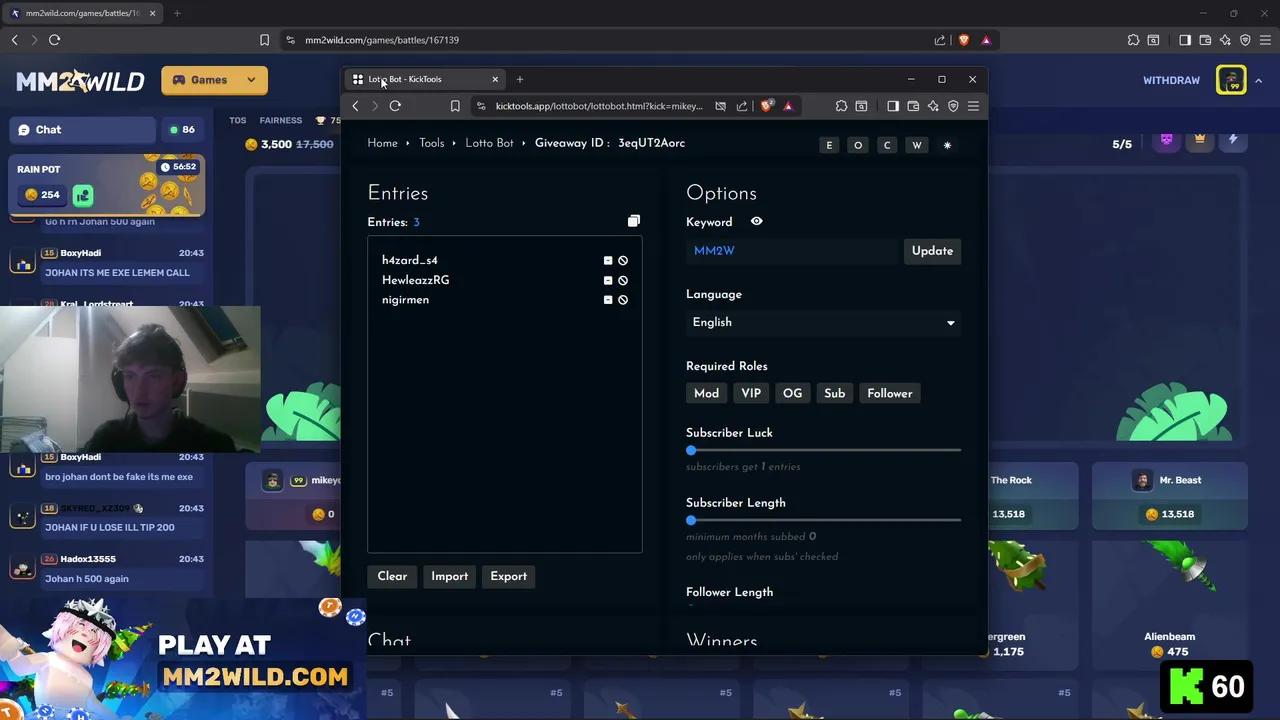Go to Tools in the breadcrumb

(431, 143)
